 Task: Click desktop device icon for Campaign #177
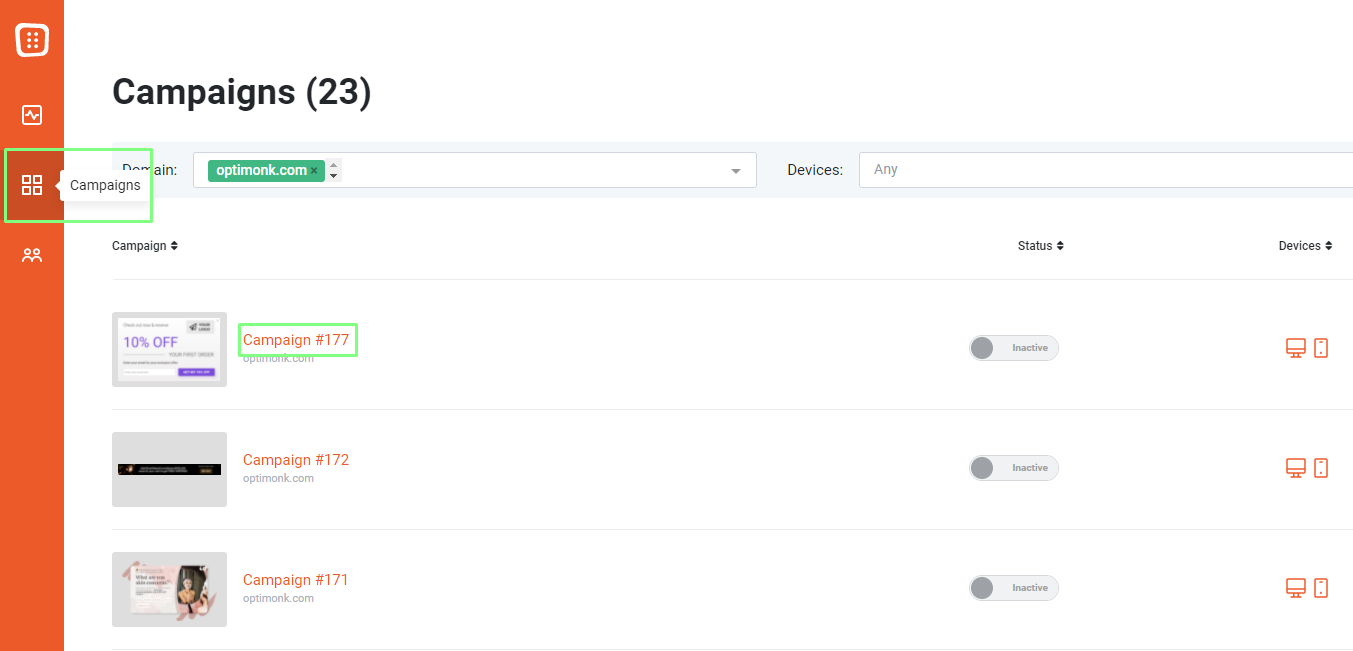pyautogui.click(x=1296, y=348)
